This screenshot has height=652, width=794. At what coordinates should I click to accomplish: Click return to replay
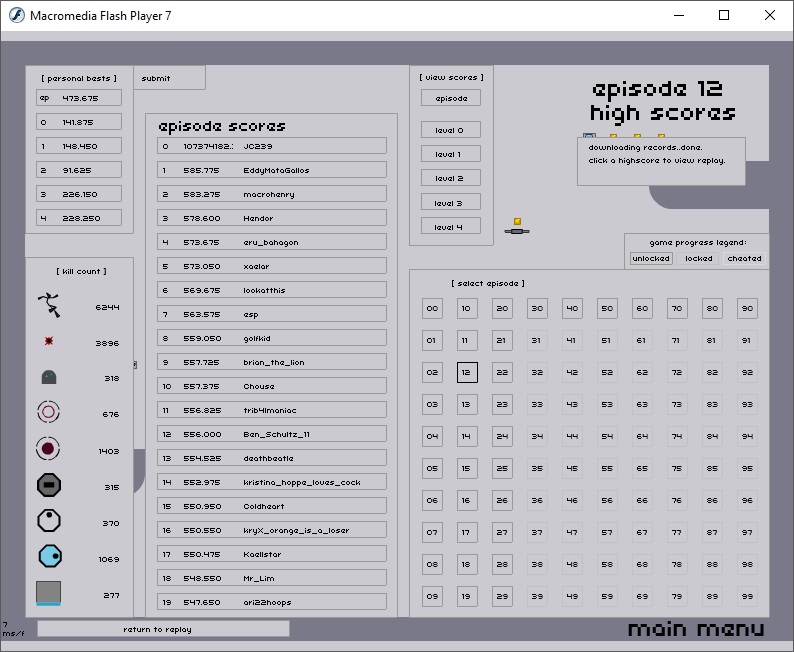(x=163, y=629)
